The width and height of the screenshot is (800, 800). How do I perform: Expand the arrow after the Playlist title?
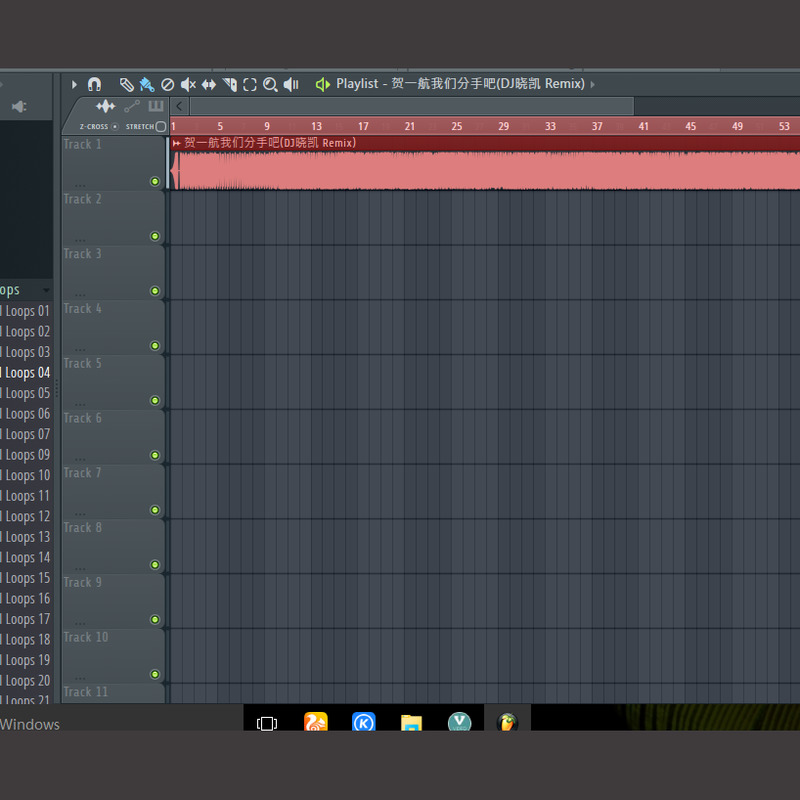pyautogui.click(x=593, y=84)
